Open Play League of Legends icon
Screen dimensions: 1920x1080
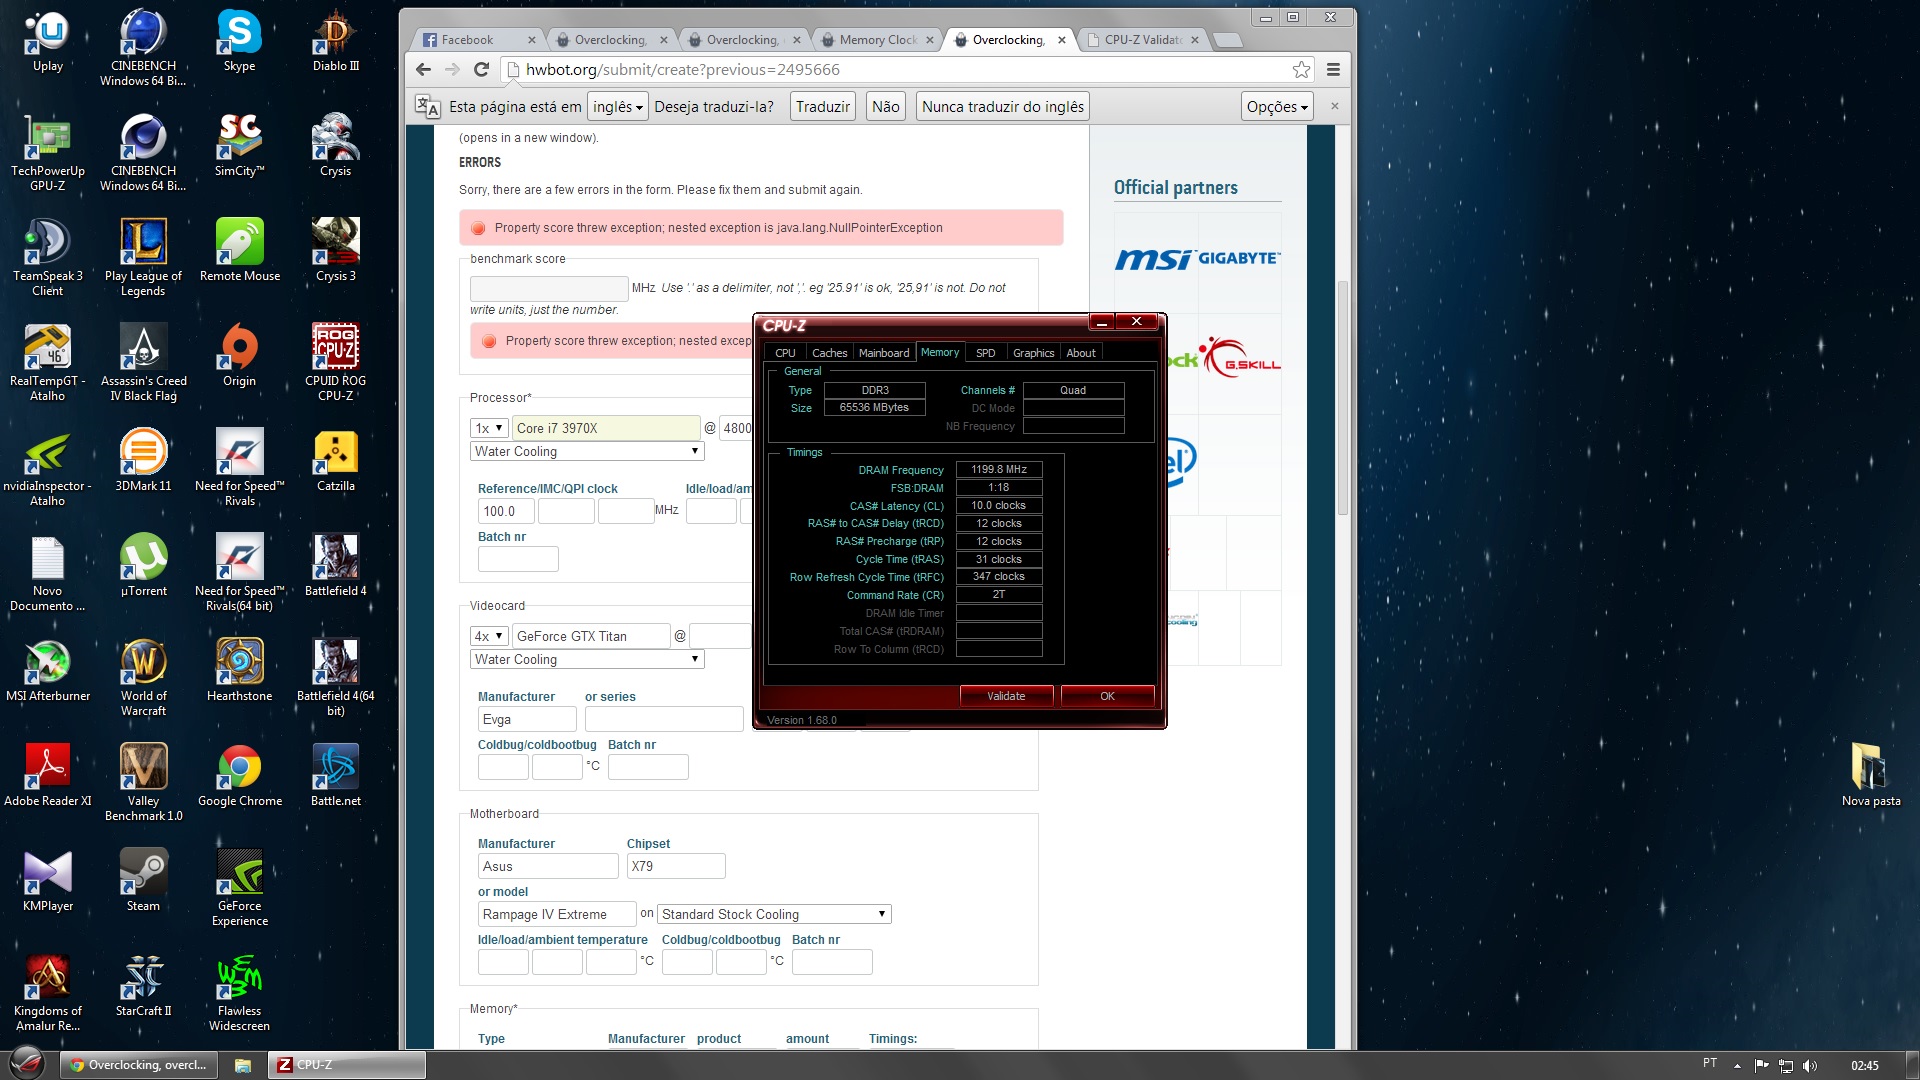(x=143, y=258)
